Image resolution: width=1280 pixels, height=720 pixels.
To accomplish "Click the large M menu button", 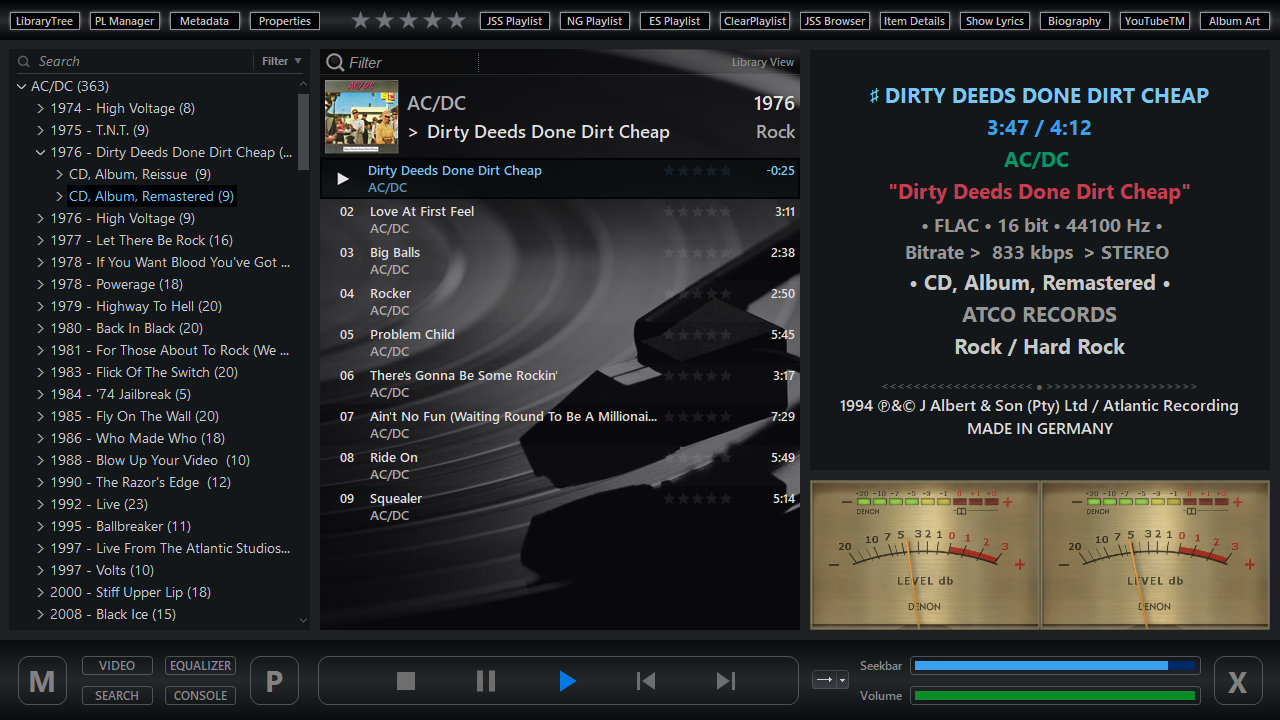I will (42, 681).
